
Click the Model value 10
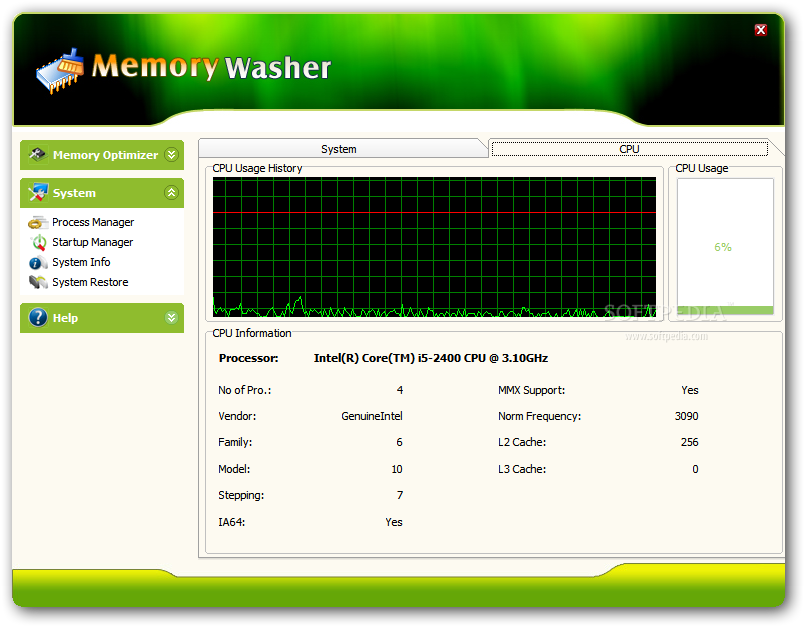397,469
